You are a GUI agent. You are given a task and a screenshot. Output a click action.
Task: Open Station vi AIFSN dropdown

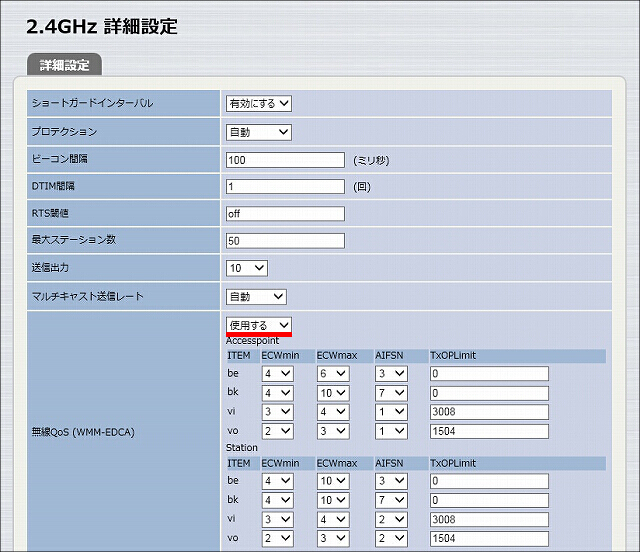391,520
